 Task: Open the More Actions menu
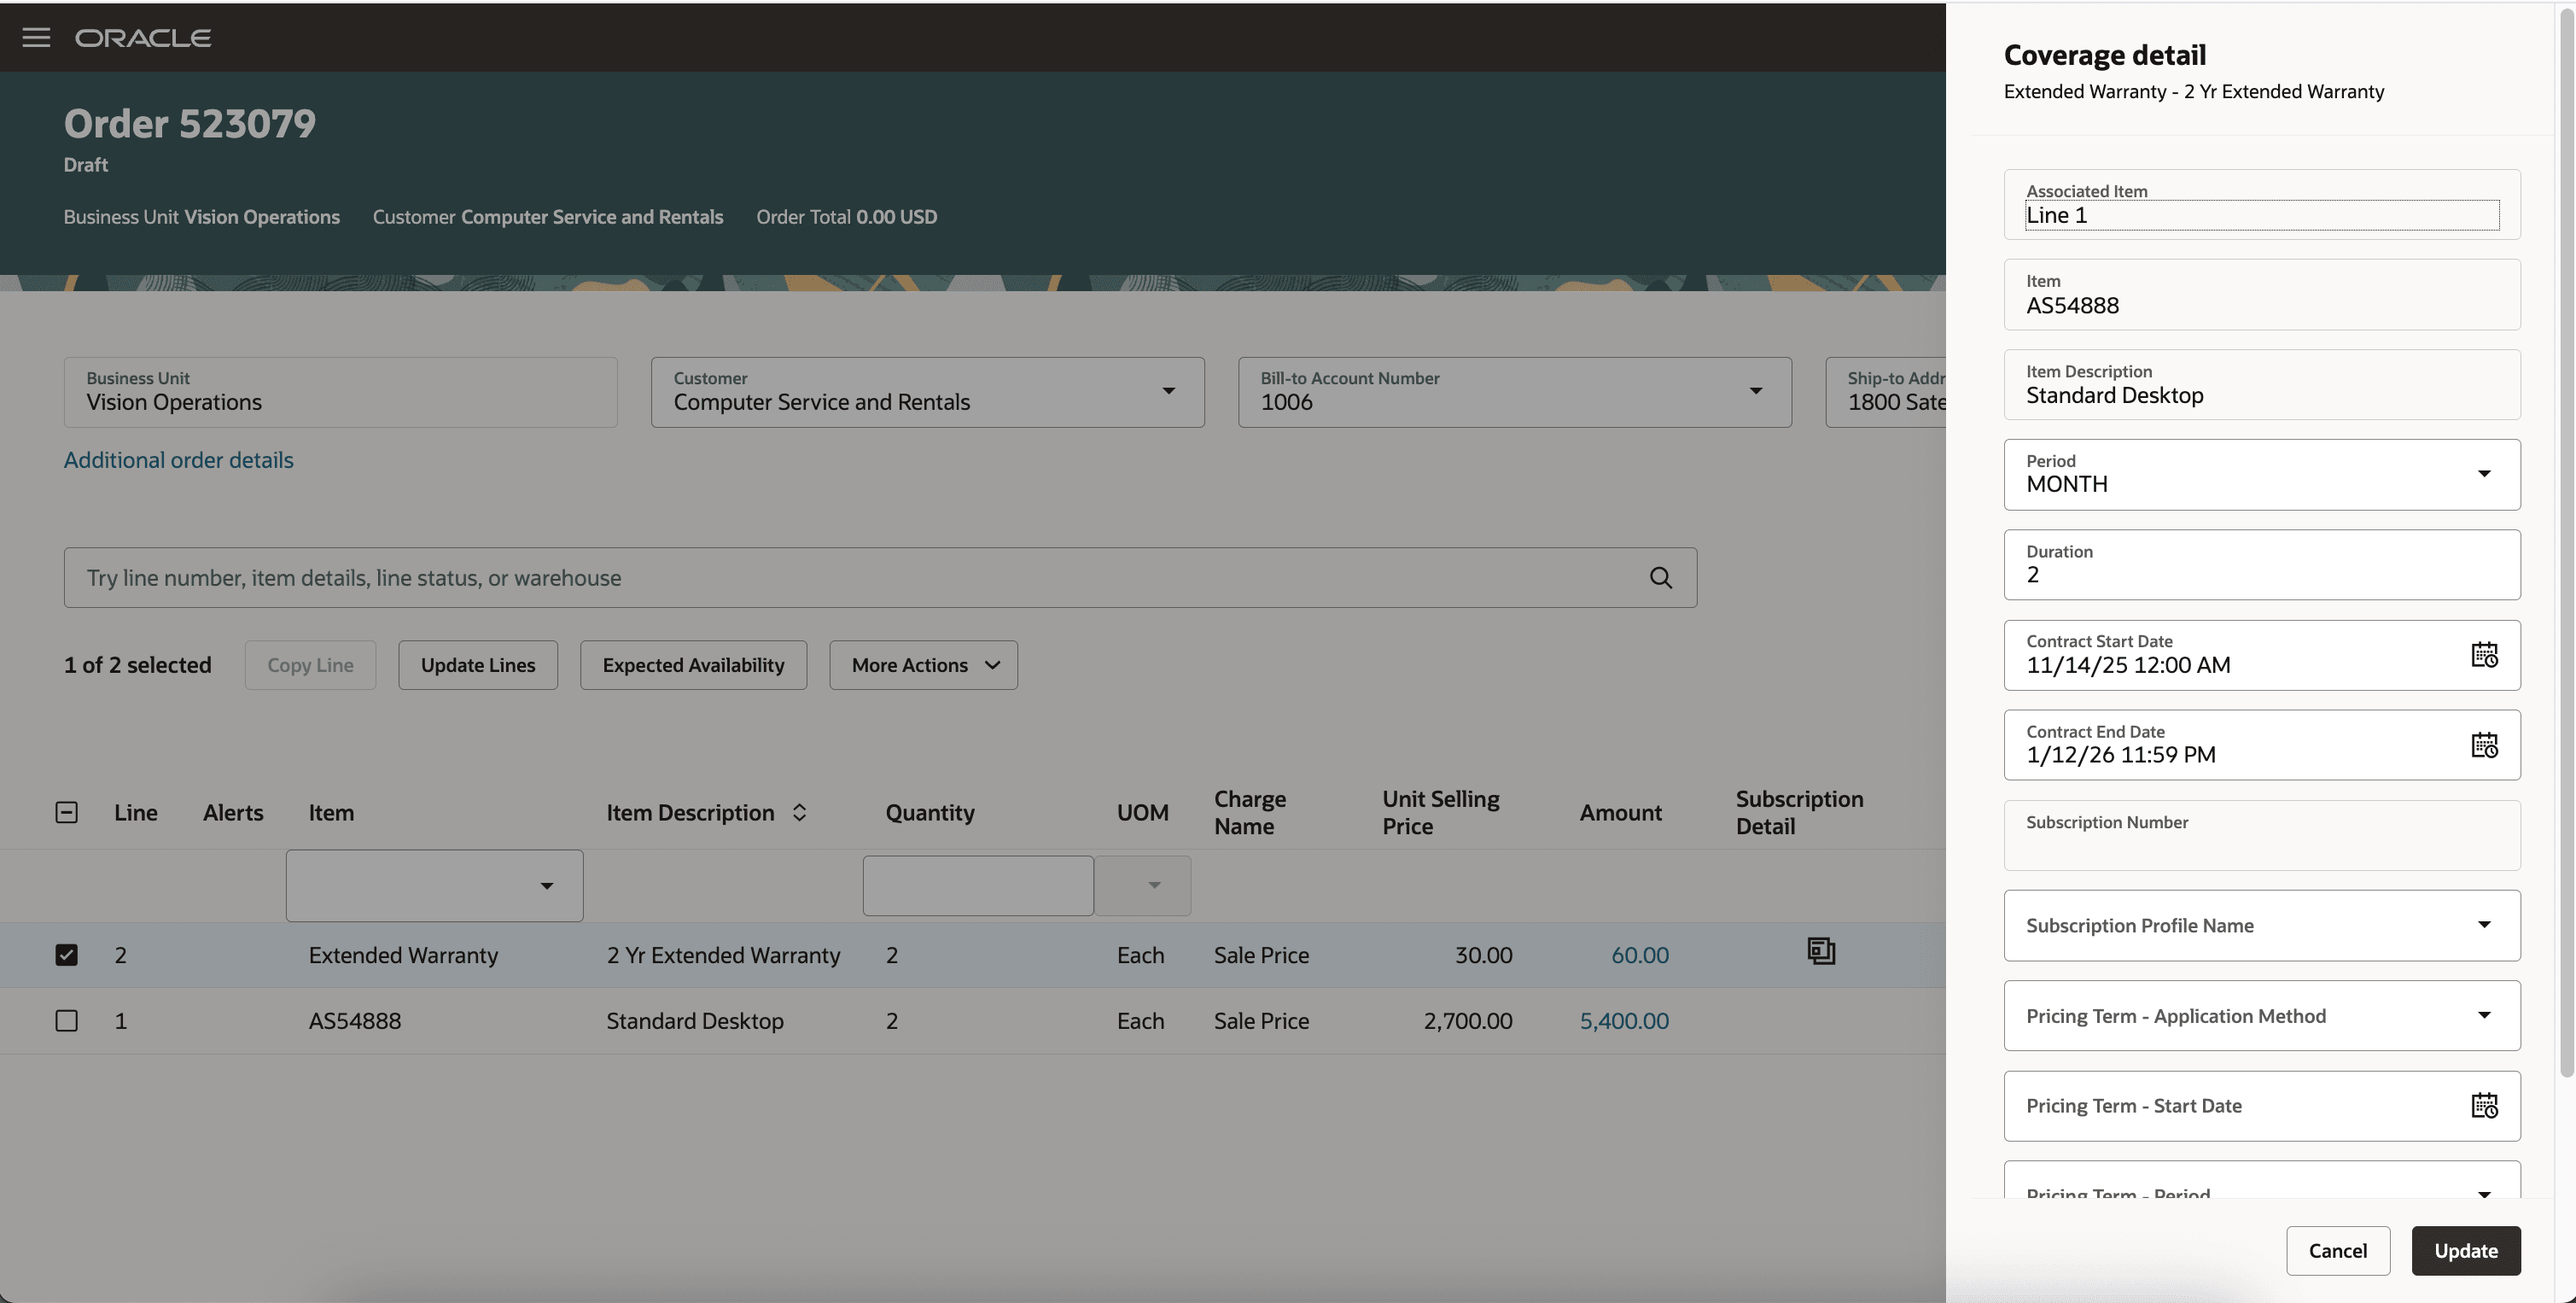click(922, 664)
